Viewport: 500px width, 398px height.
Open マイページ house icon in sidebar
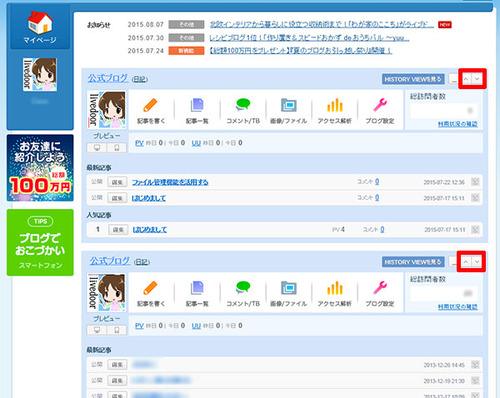[x=40, y=22]
